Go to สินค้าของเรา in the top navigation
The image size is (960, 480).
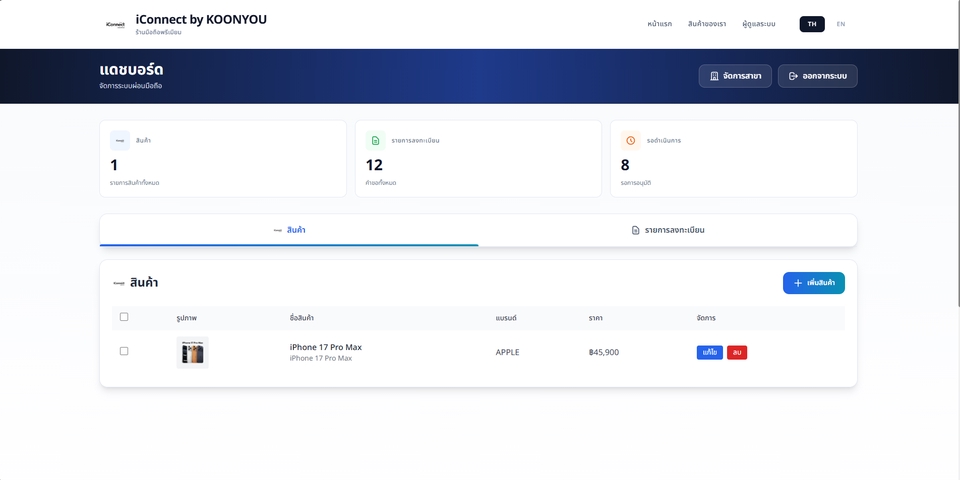[707, 24]
